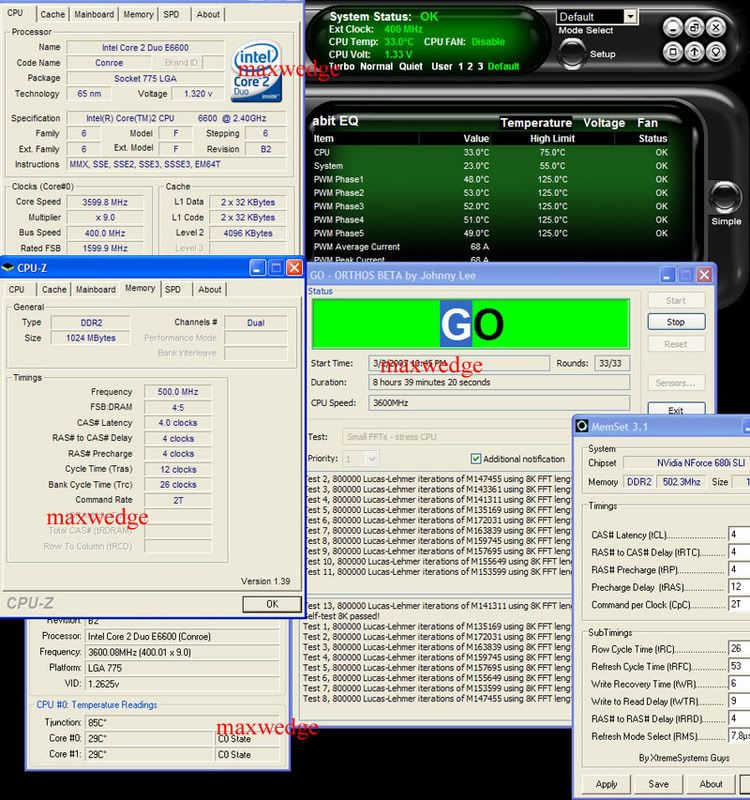Click the Core Speed value 3599.8 MHz
This screenshot has width=750, height=800.
point(105,202)
